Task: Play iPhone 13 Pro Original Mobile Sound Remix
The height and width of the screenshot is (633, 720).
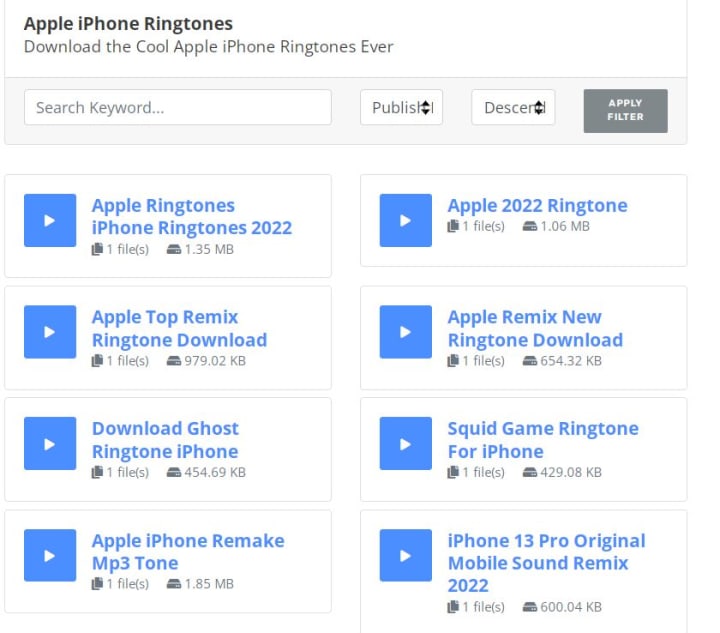Action: [405, 555]
